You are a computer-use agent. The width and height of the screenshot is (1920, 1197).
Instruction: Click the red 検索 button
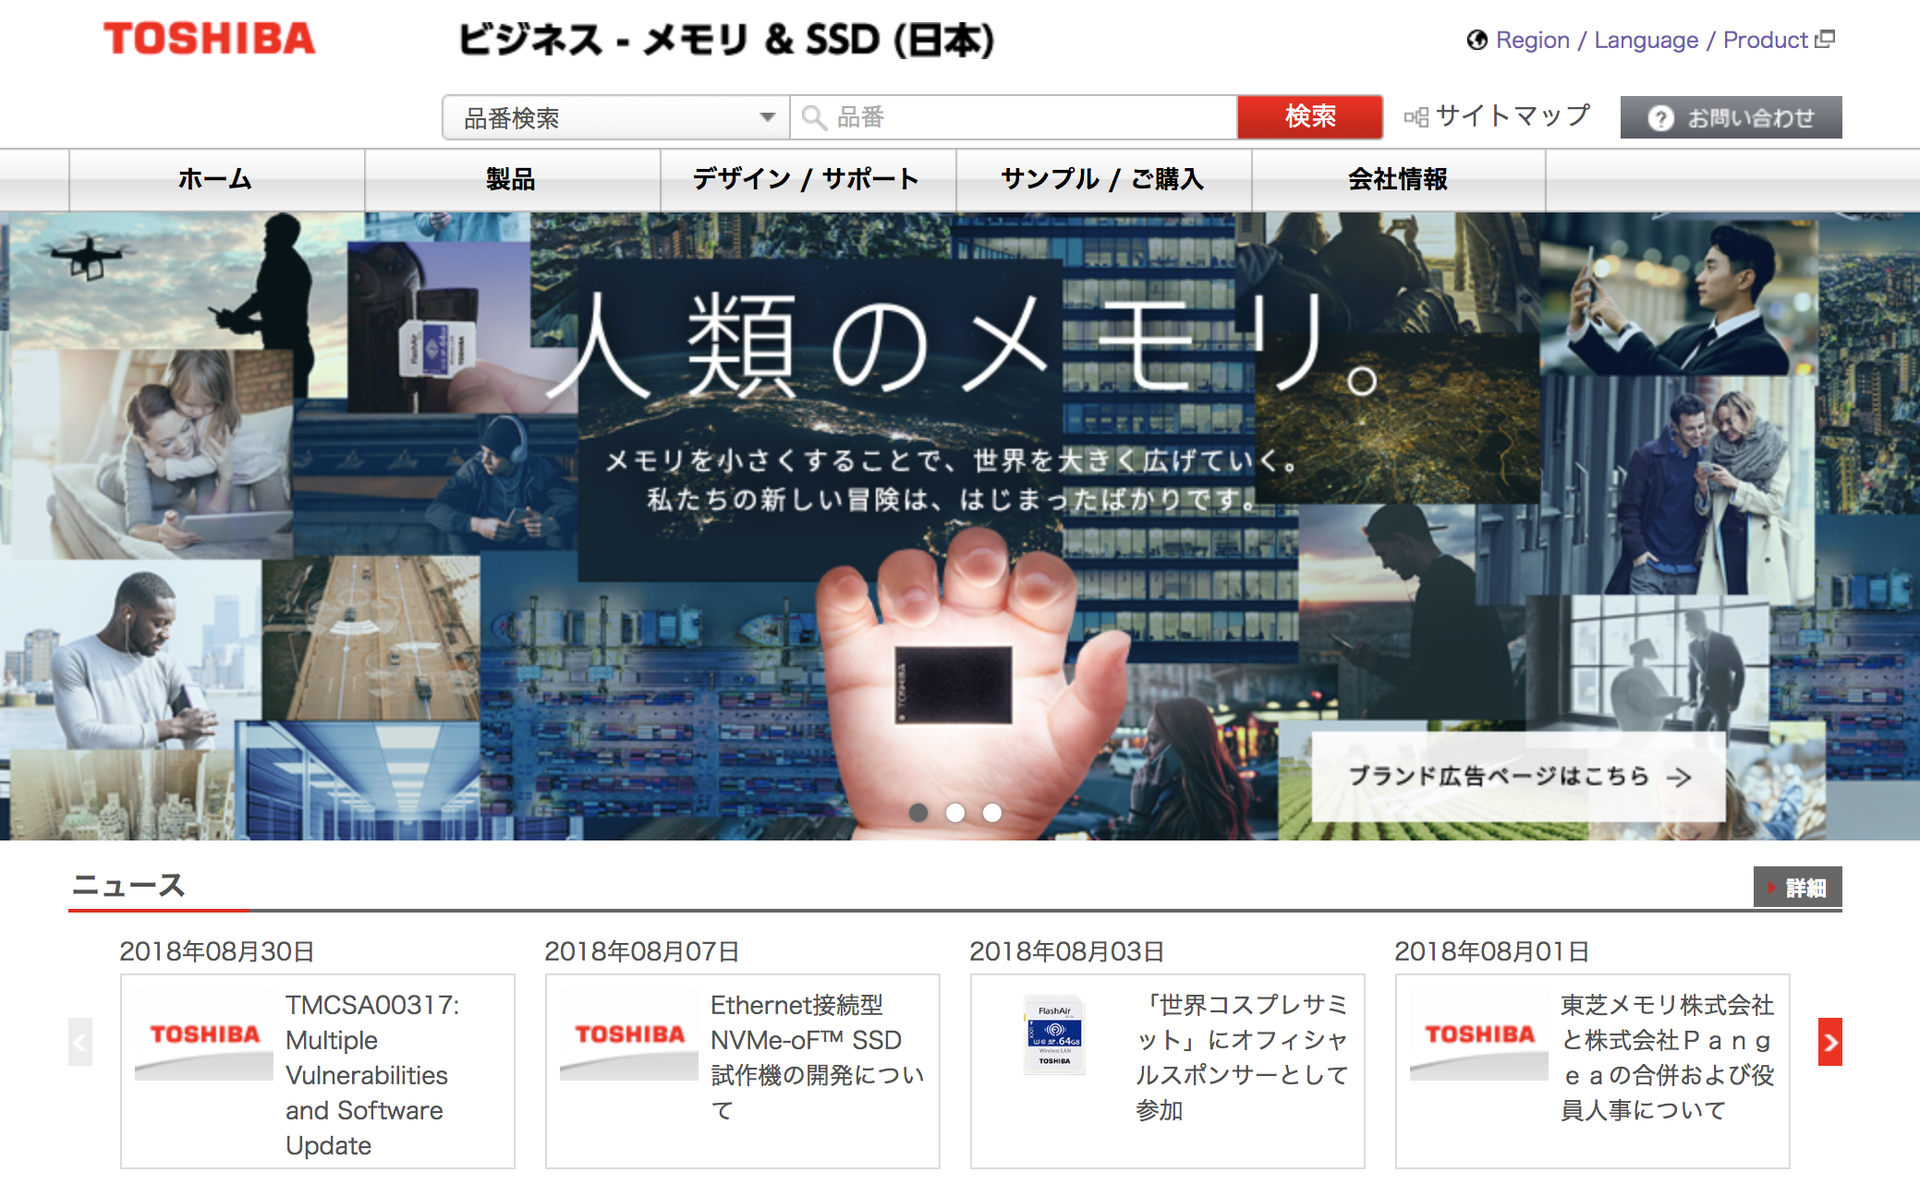pyautogui.click(x=1310, y=118)
